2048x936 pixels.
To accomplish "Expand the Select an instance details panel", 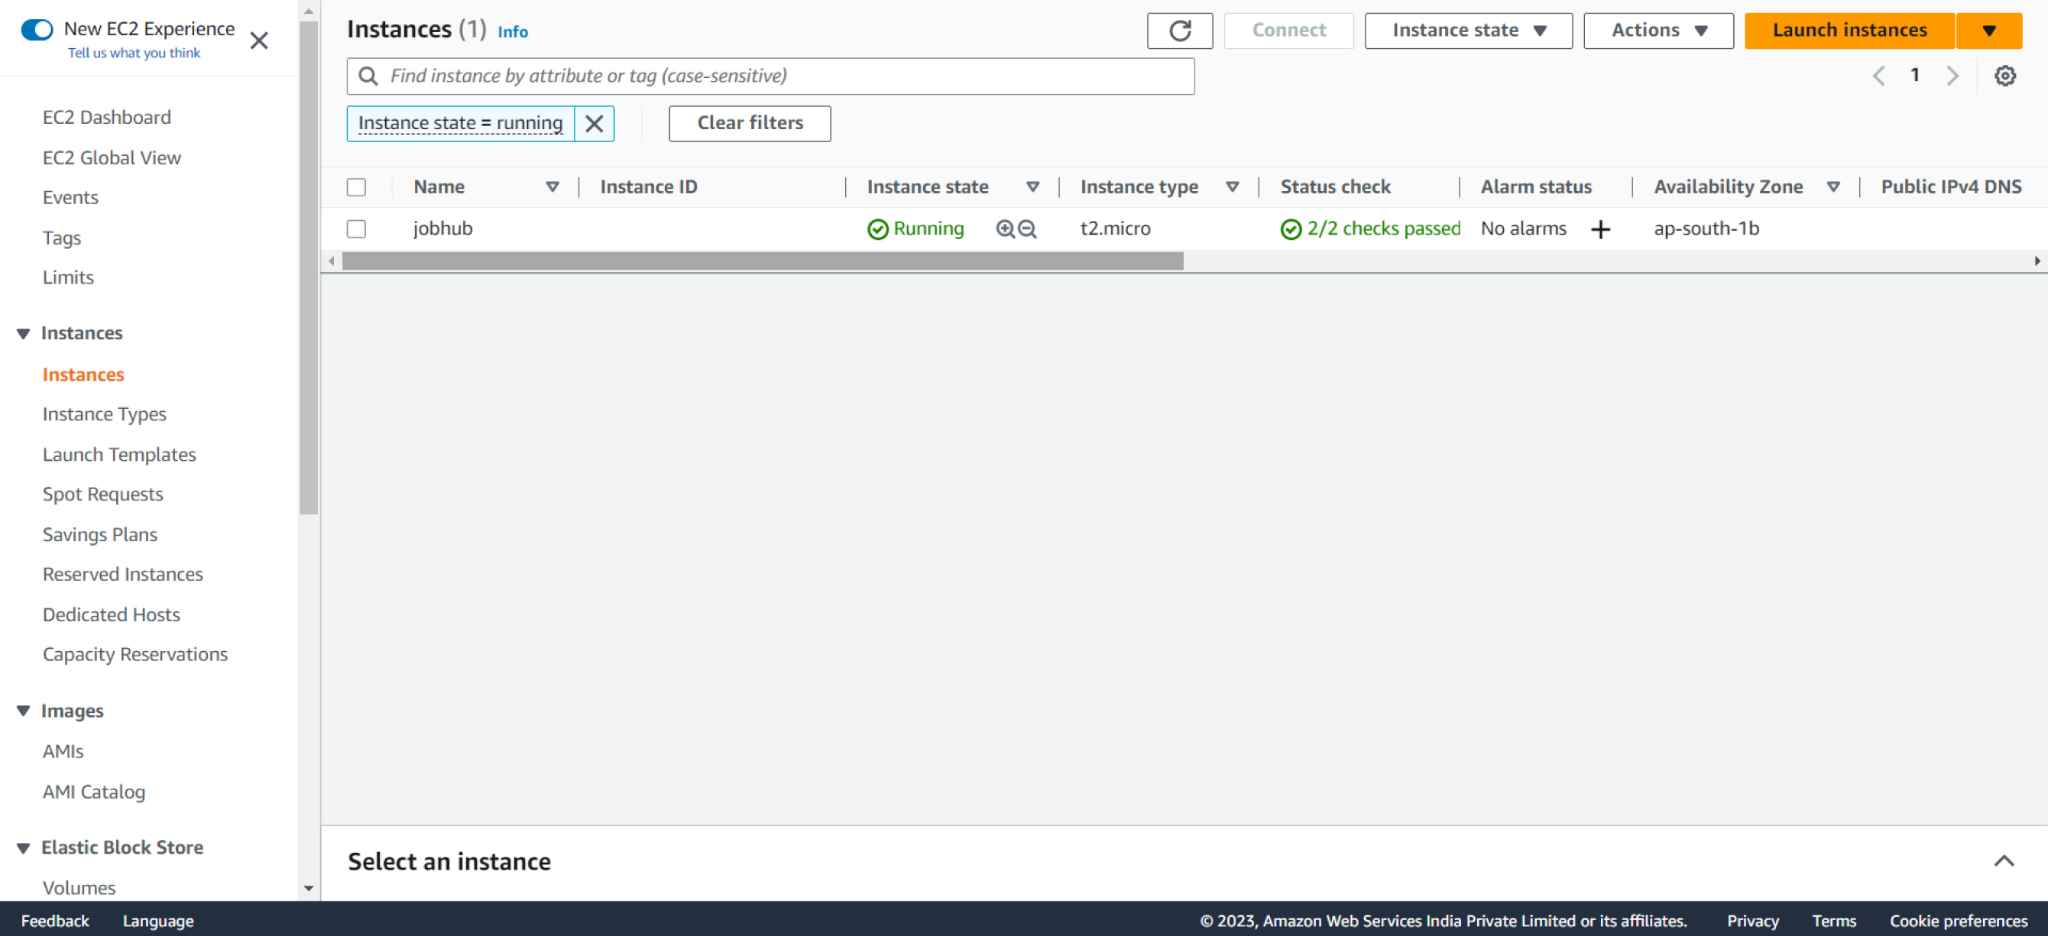I will (x=2004, y=861).
